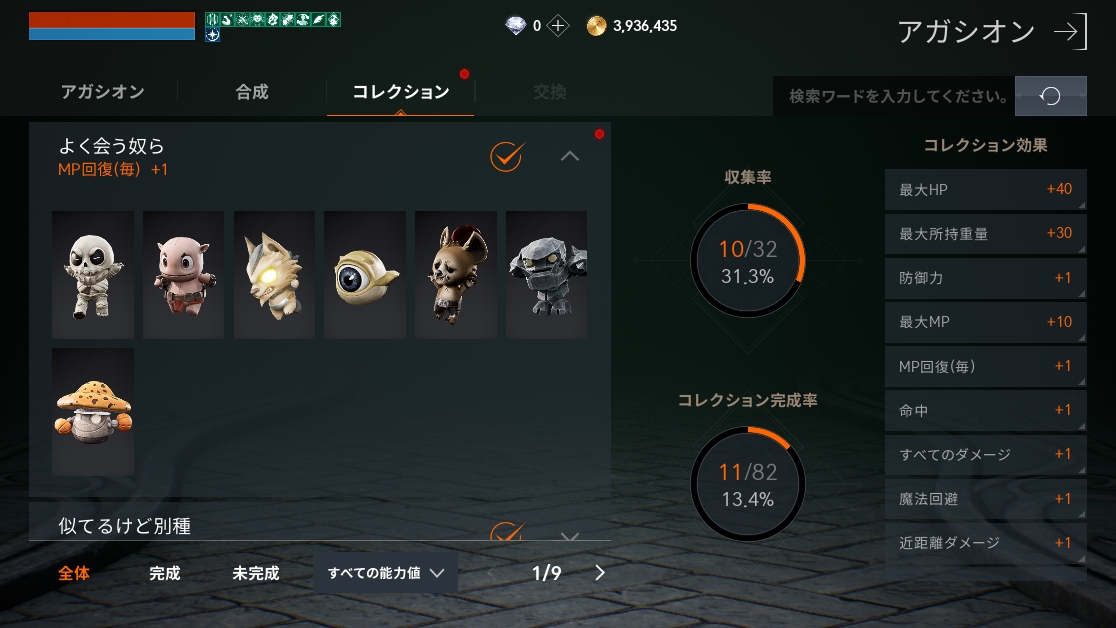
Task: Select the 未完成 filter option
Action: coord(256,573)
